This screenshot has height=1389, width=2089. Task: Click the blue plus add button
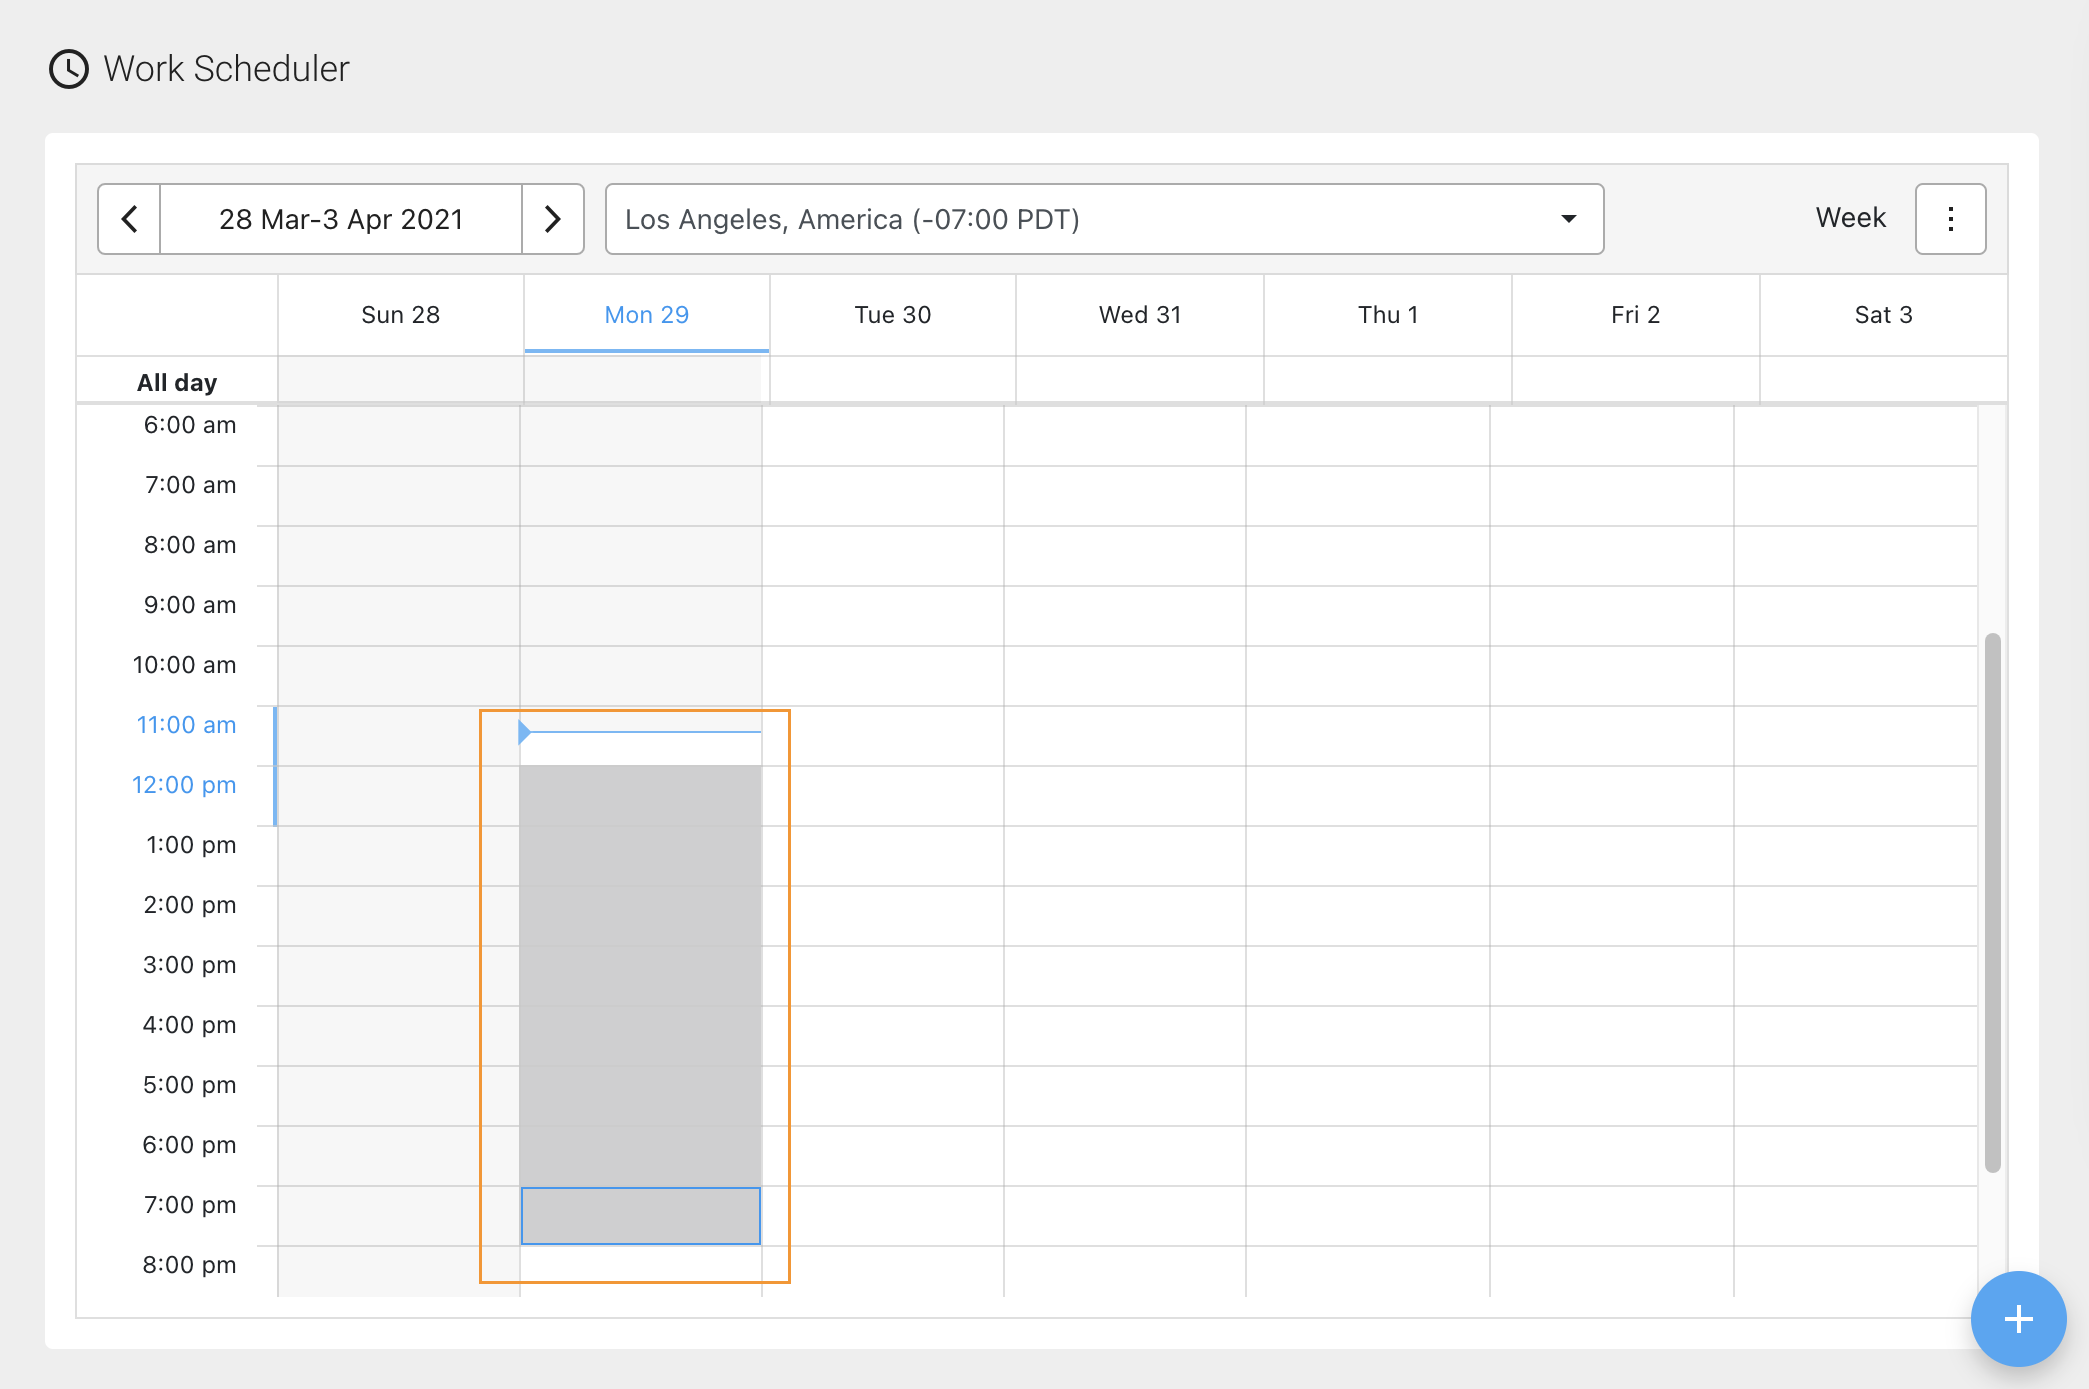pos(2018,1319)
